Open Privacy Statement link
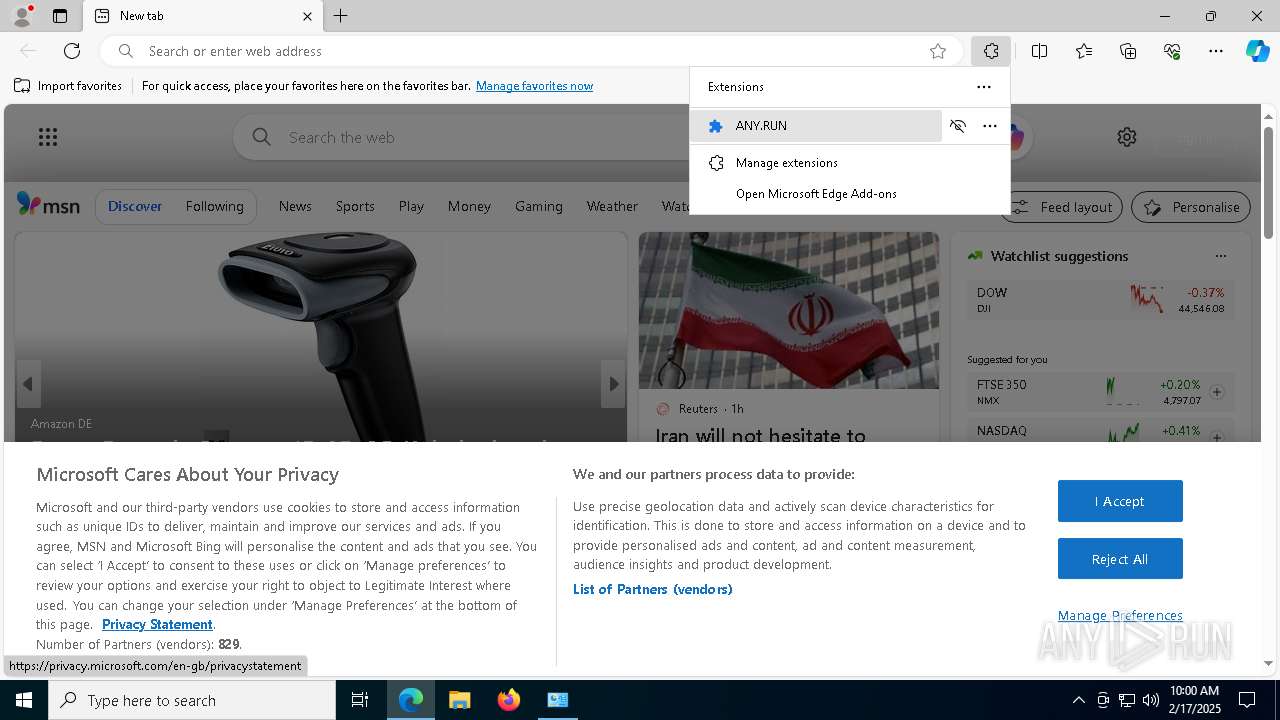The width and height of the screenshot is (1280, 720). point(157,624)
